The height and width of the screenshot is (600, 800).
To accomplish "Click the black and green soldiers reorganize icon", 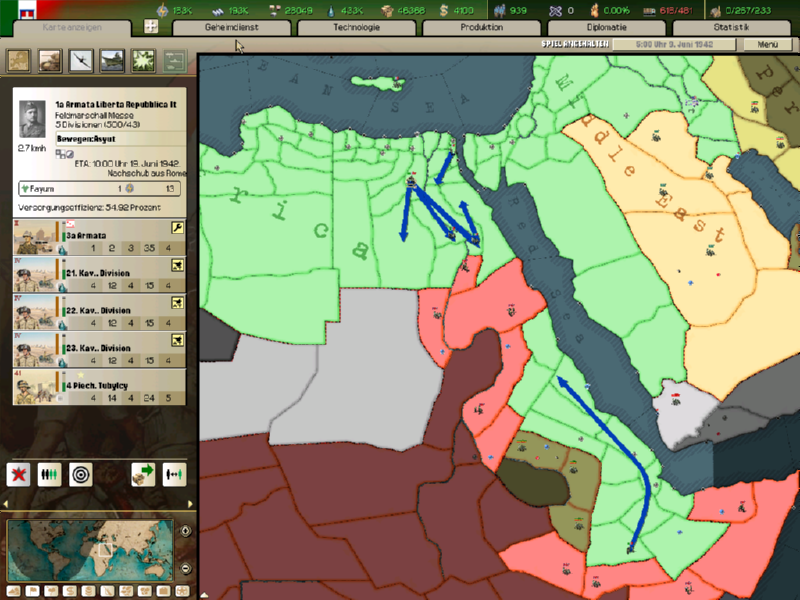I will 49,474.
